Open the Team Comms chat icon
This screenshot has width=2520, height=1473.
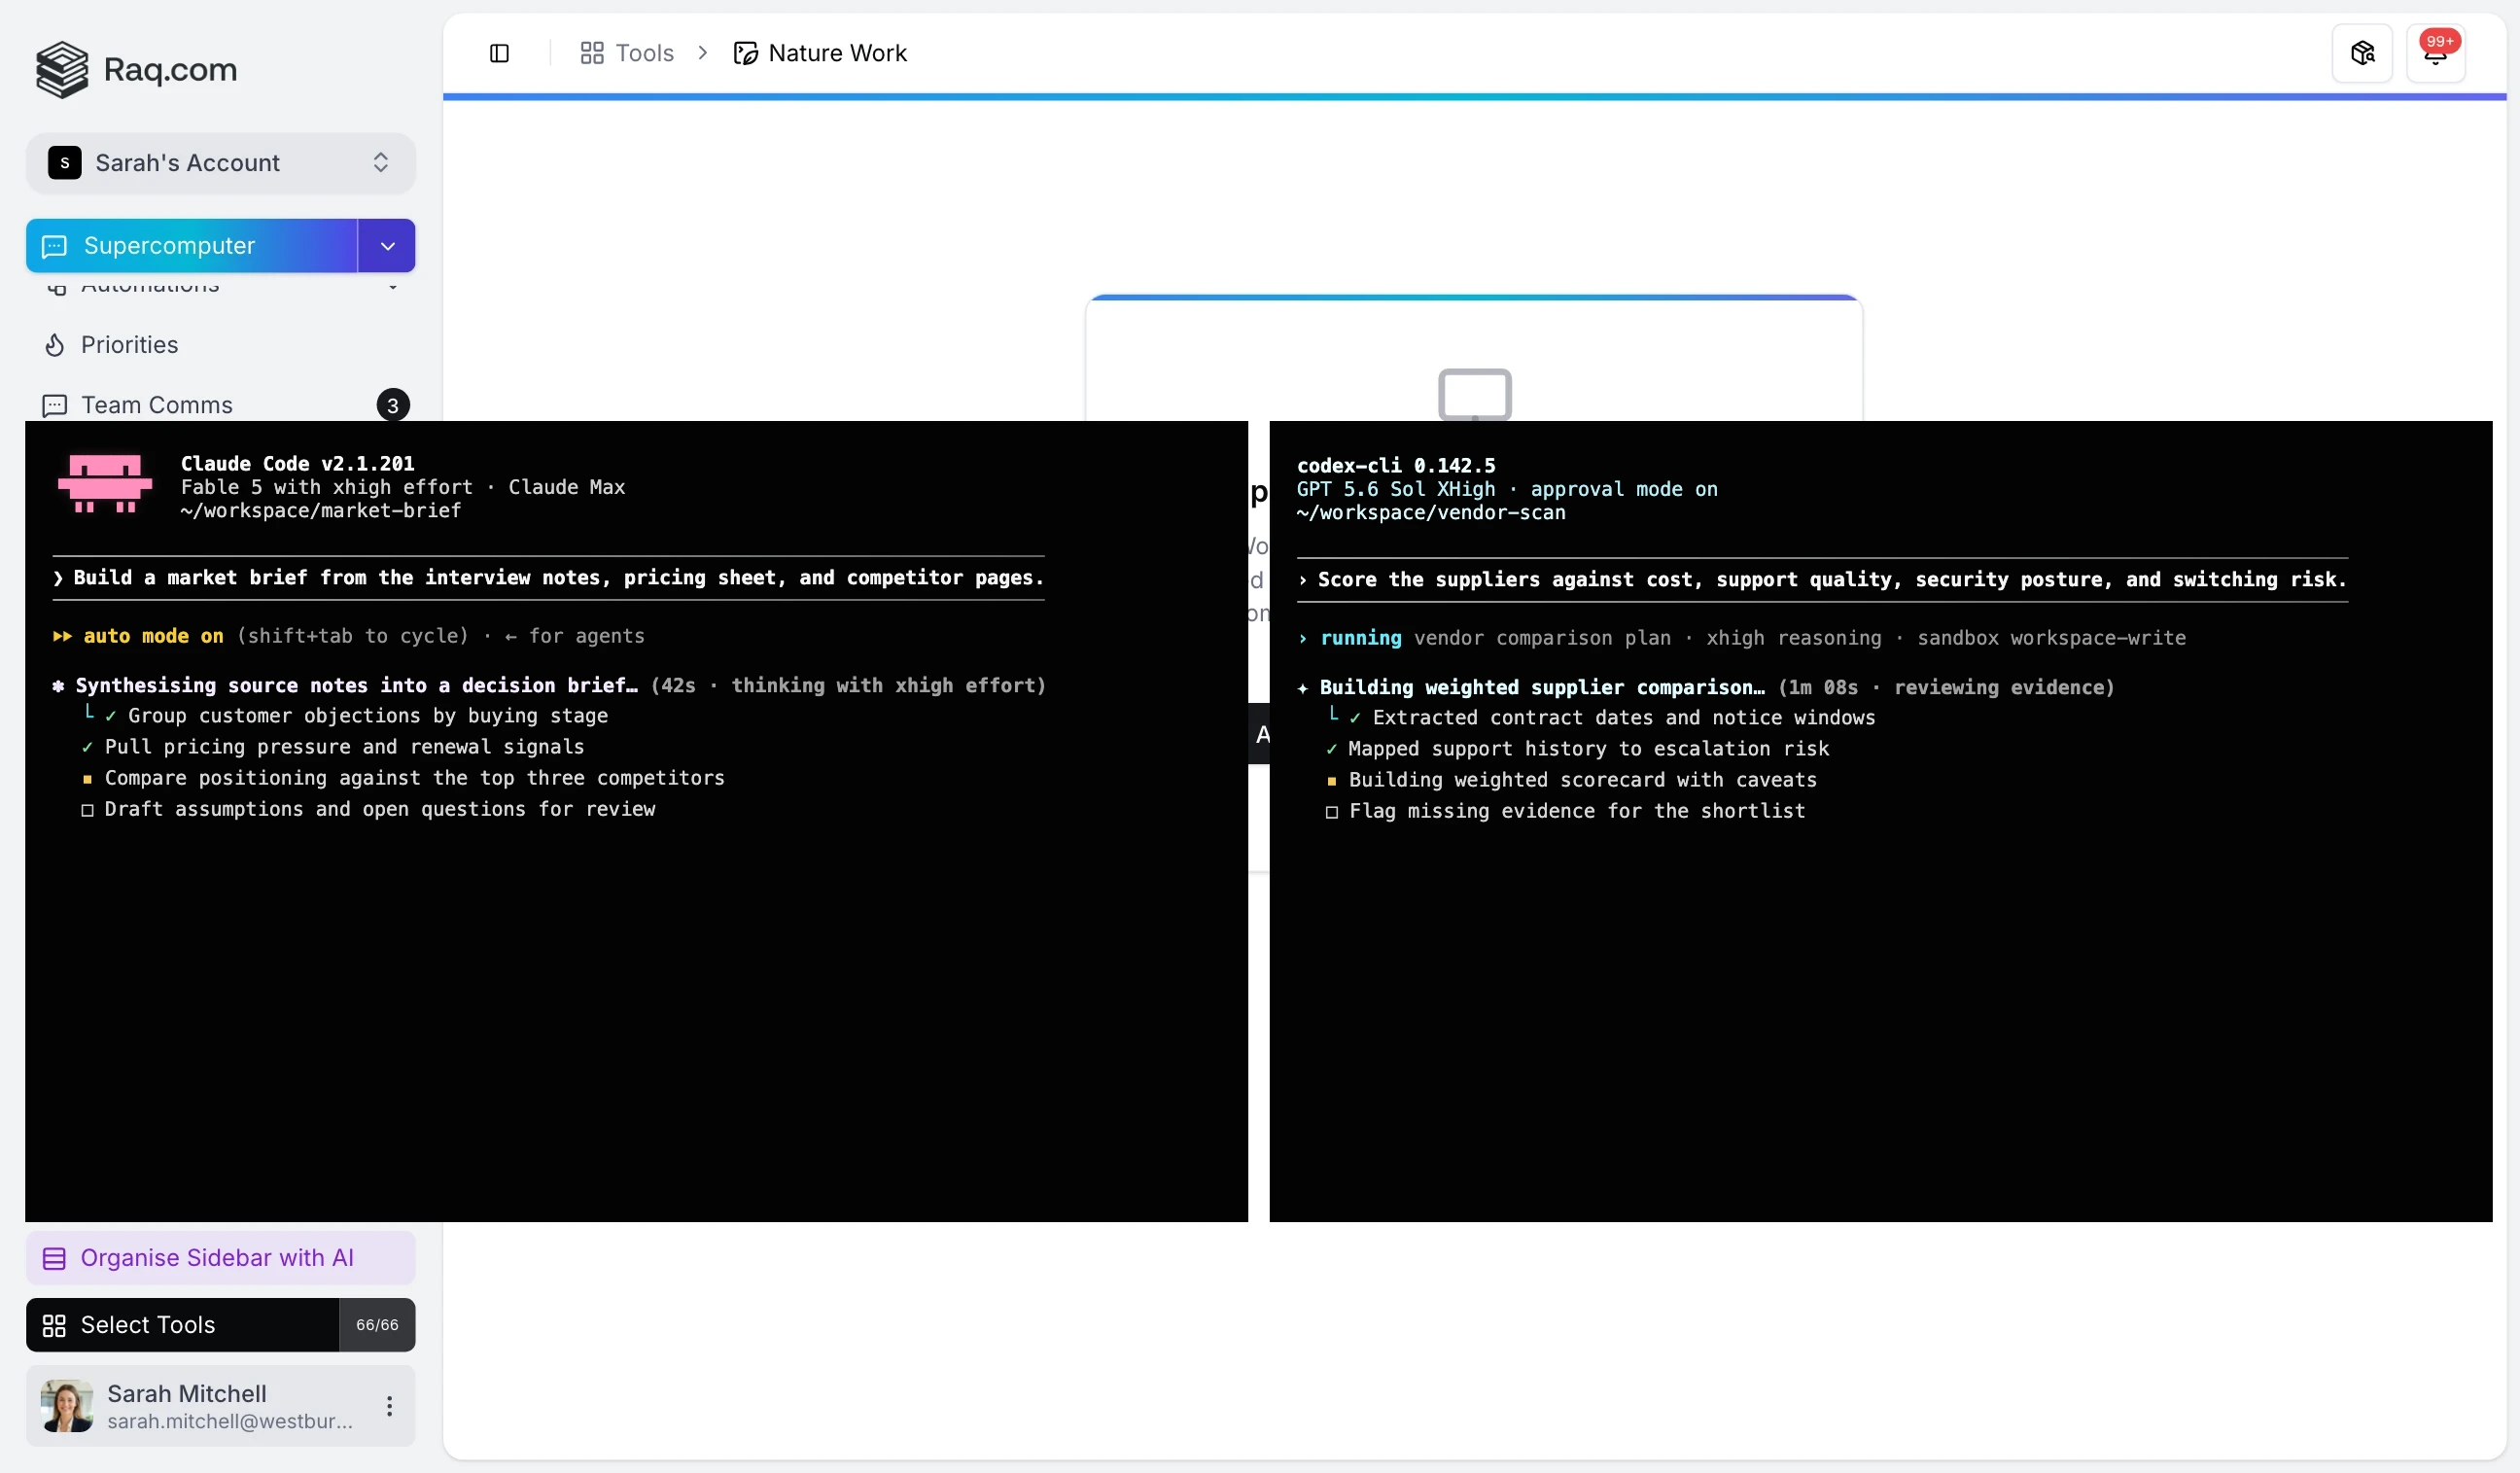[x=55, y=405]
